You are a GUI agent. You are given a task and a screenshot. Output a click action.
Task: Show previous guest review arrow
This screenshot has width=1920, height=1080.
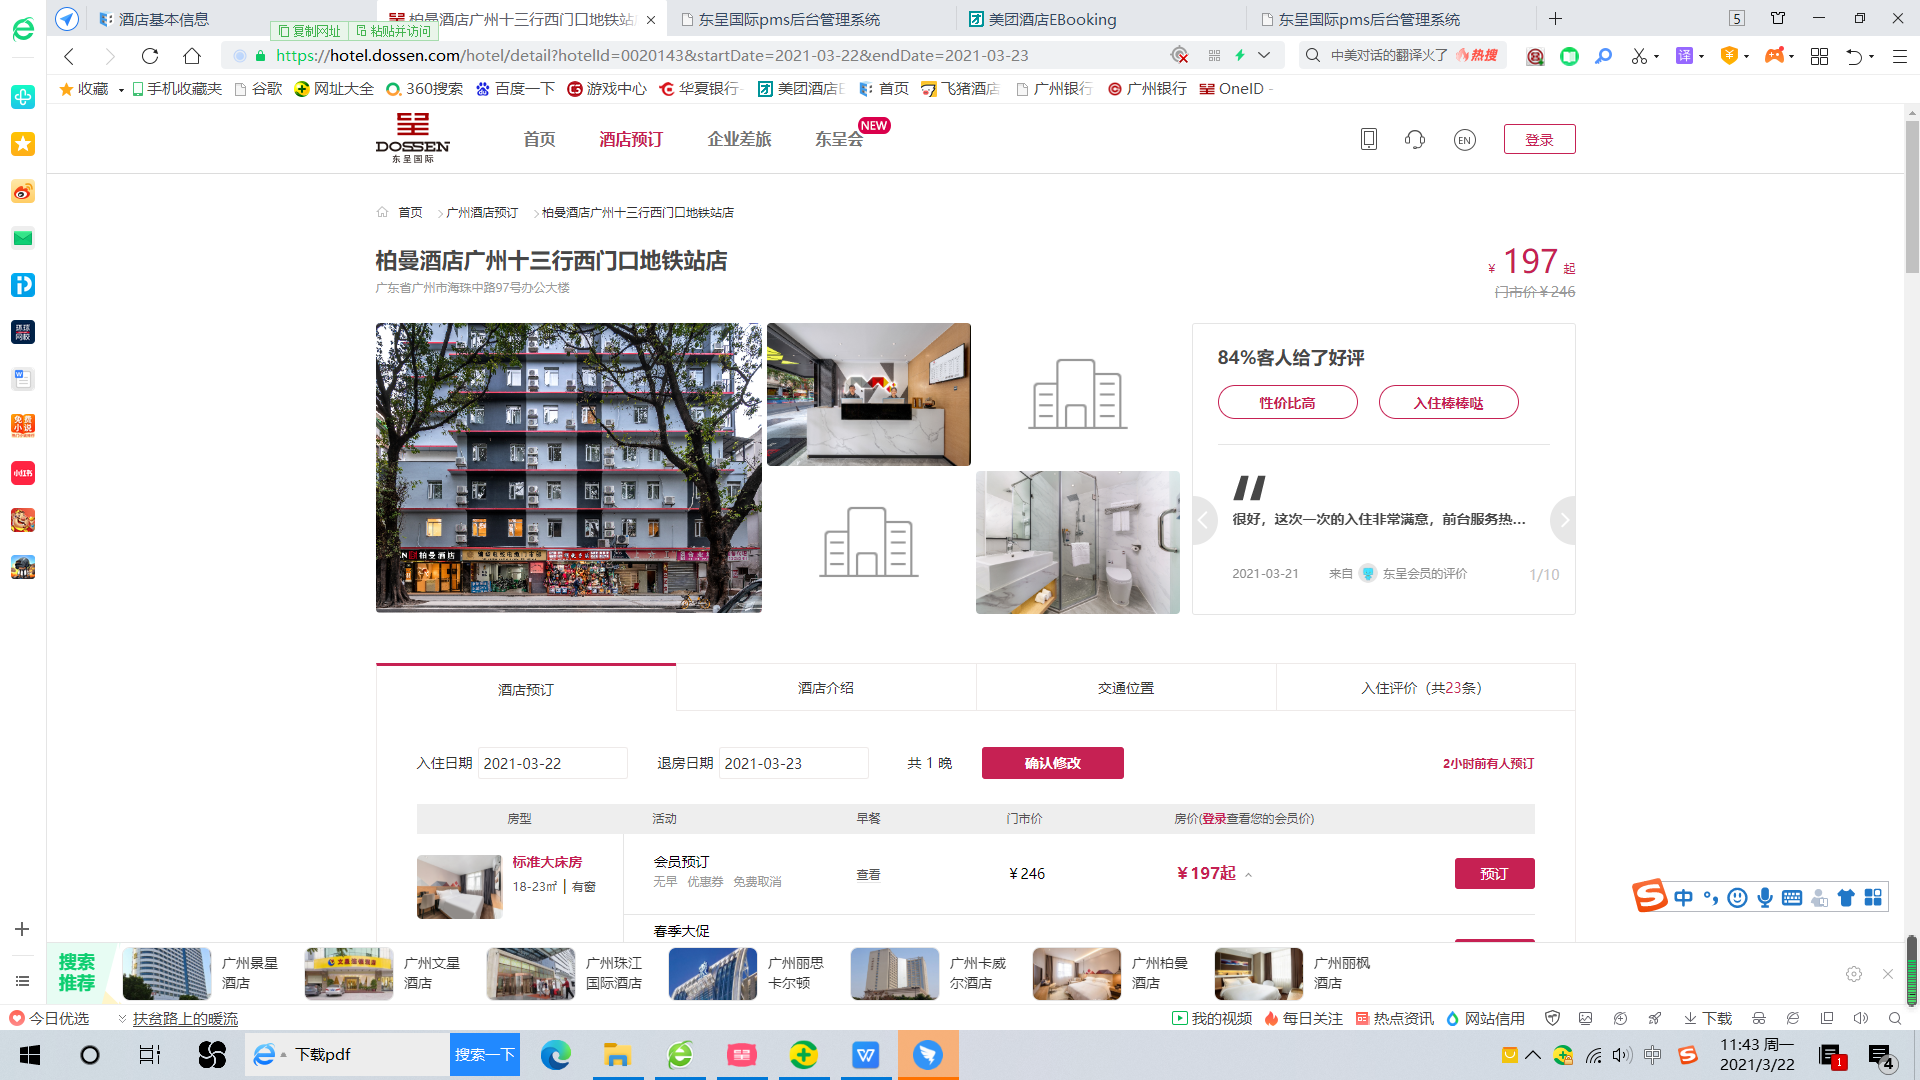(x=1204, y=520)
